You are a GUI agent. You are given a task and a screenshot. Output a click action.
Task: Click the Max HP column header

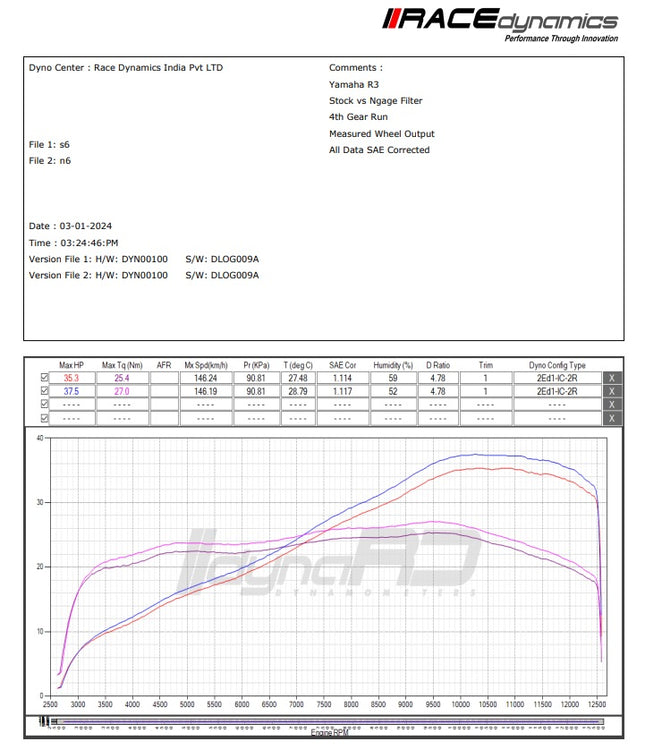pyautogui.click(x=71, y=365)
